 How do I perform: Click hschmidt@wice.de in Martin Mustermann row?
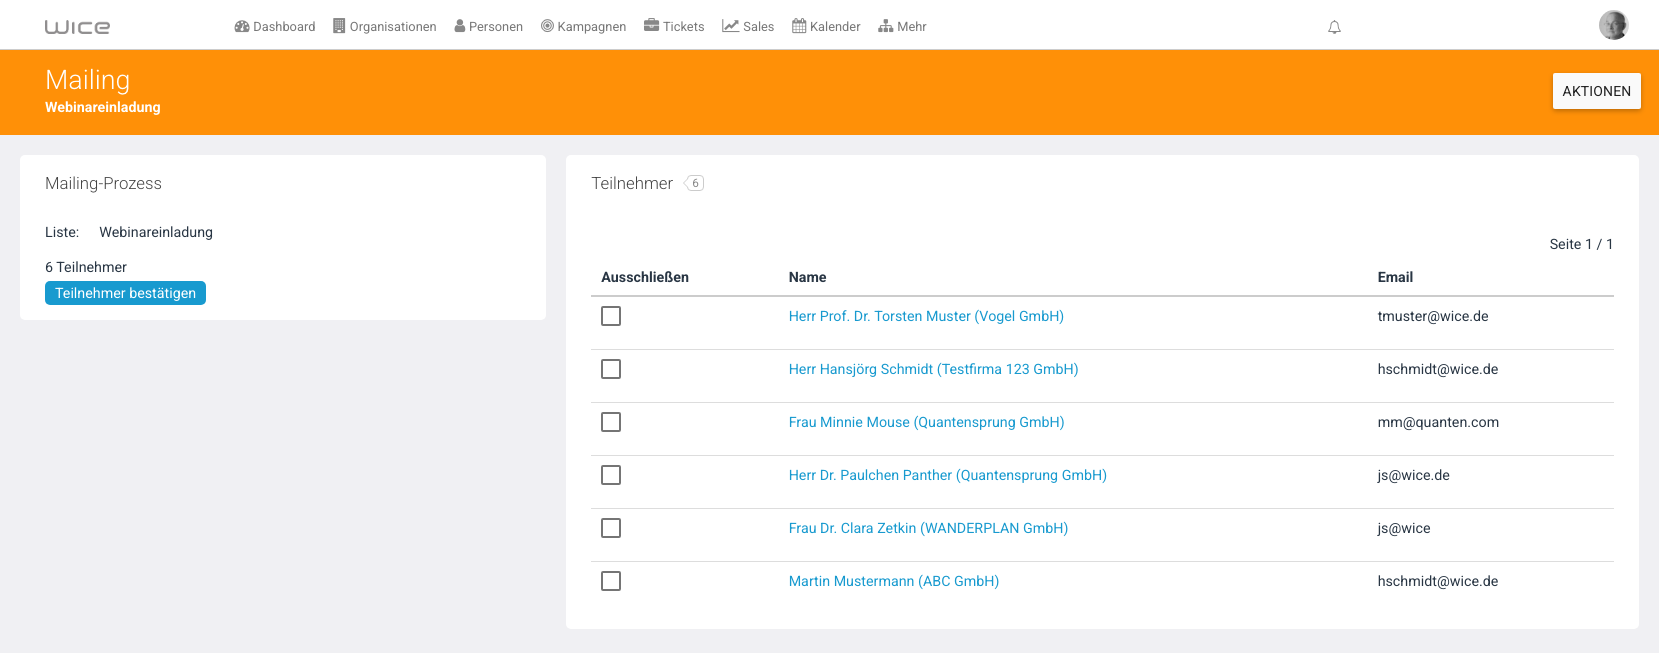tap(1438, 581)
